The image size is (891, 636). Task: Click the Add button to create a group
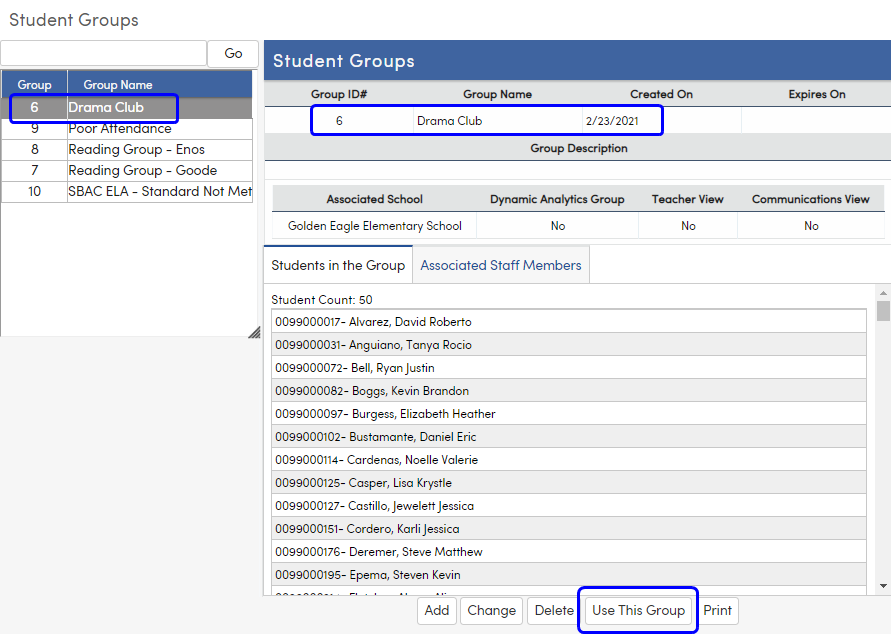[436, 610]
